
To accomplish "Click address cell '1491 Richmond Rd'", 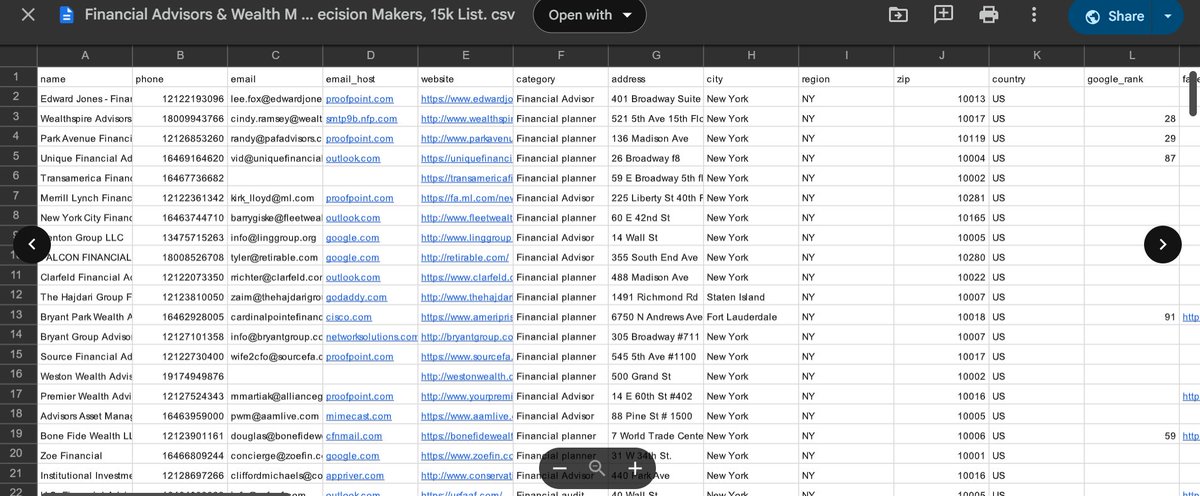I will click(655, 297).
